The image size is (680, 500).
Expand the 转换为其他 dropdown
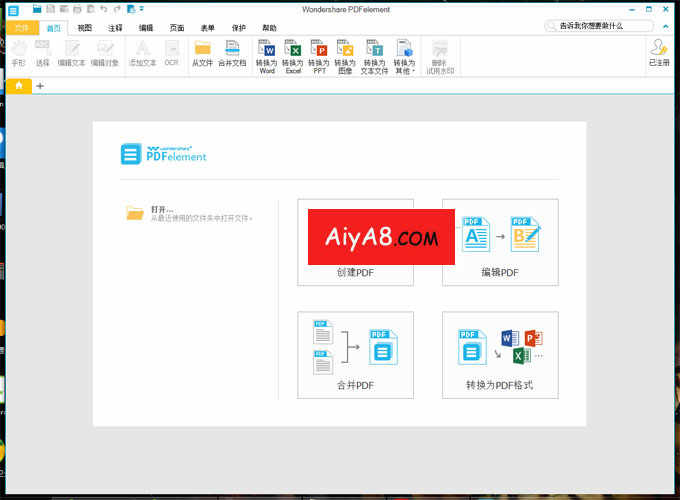click(404, 56)
